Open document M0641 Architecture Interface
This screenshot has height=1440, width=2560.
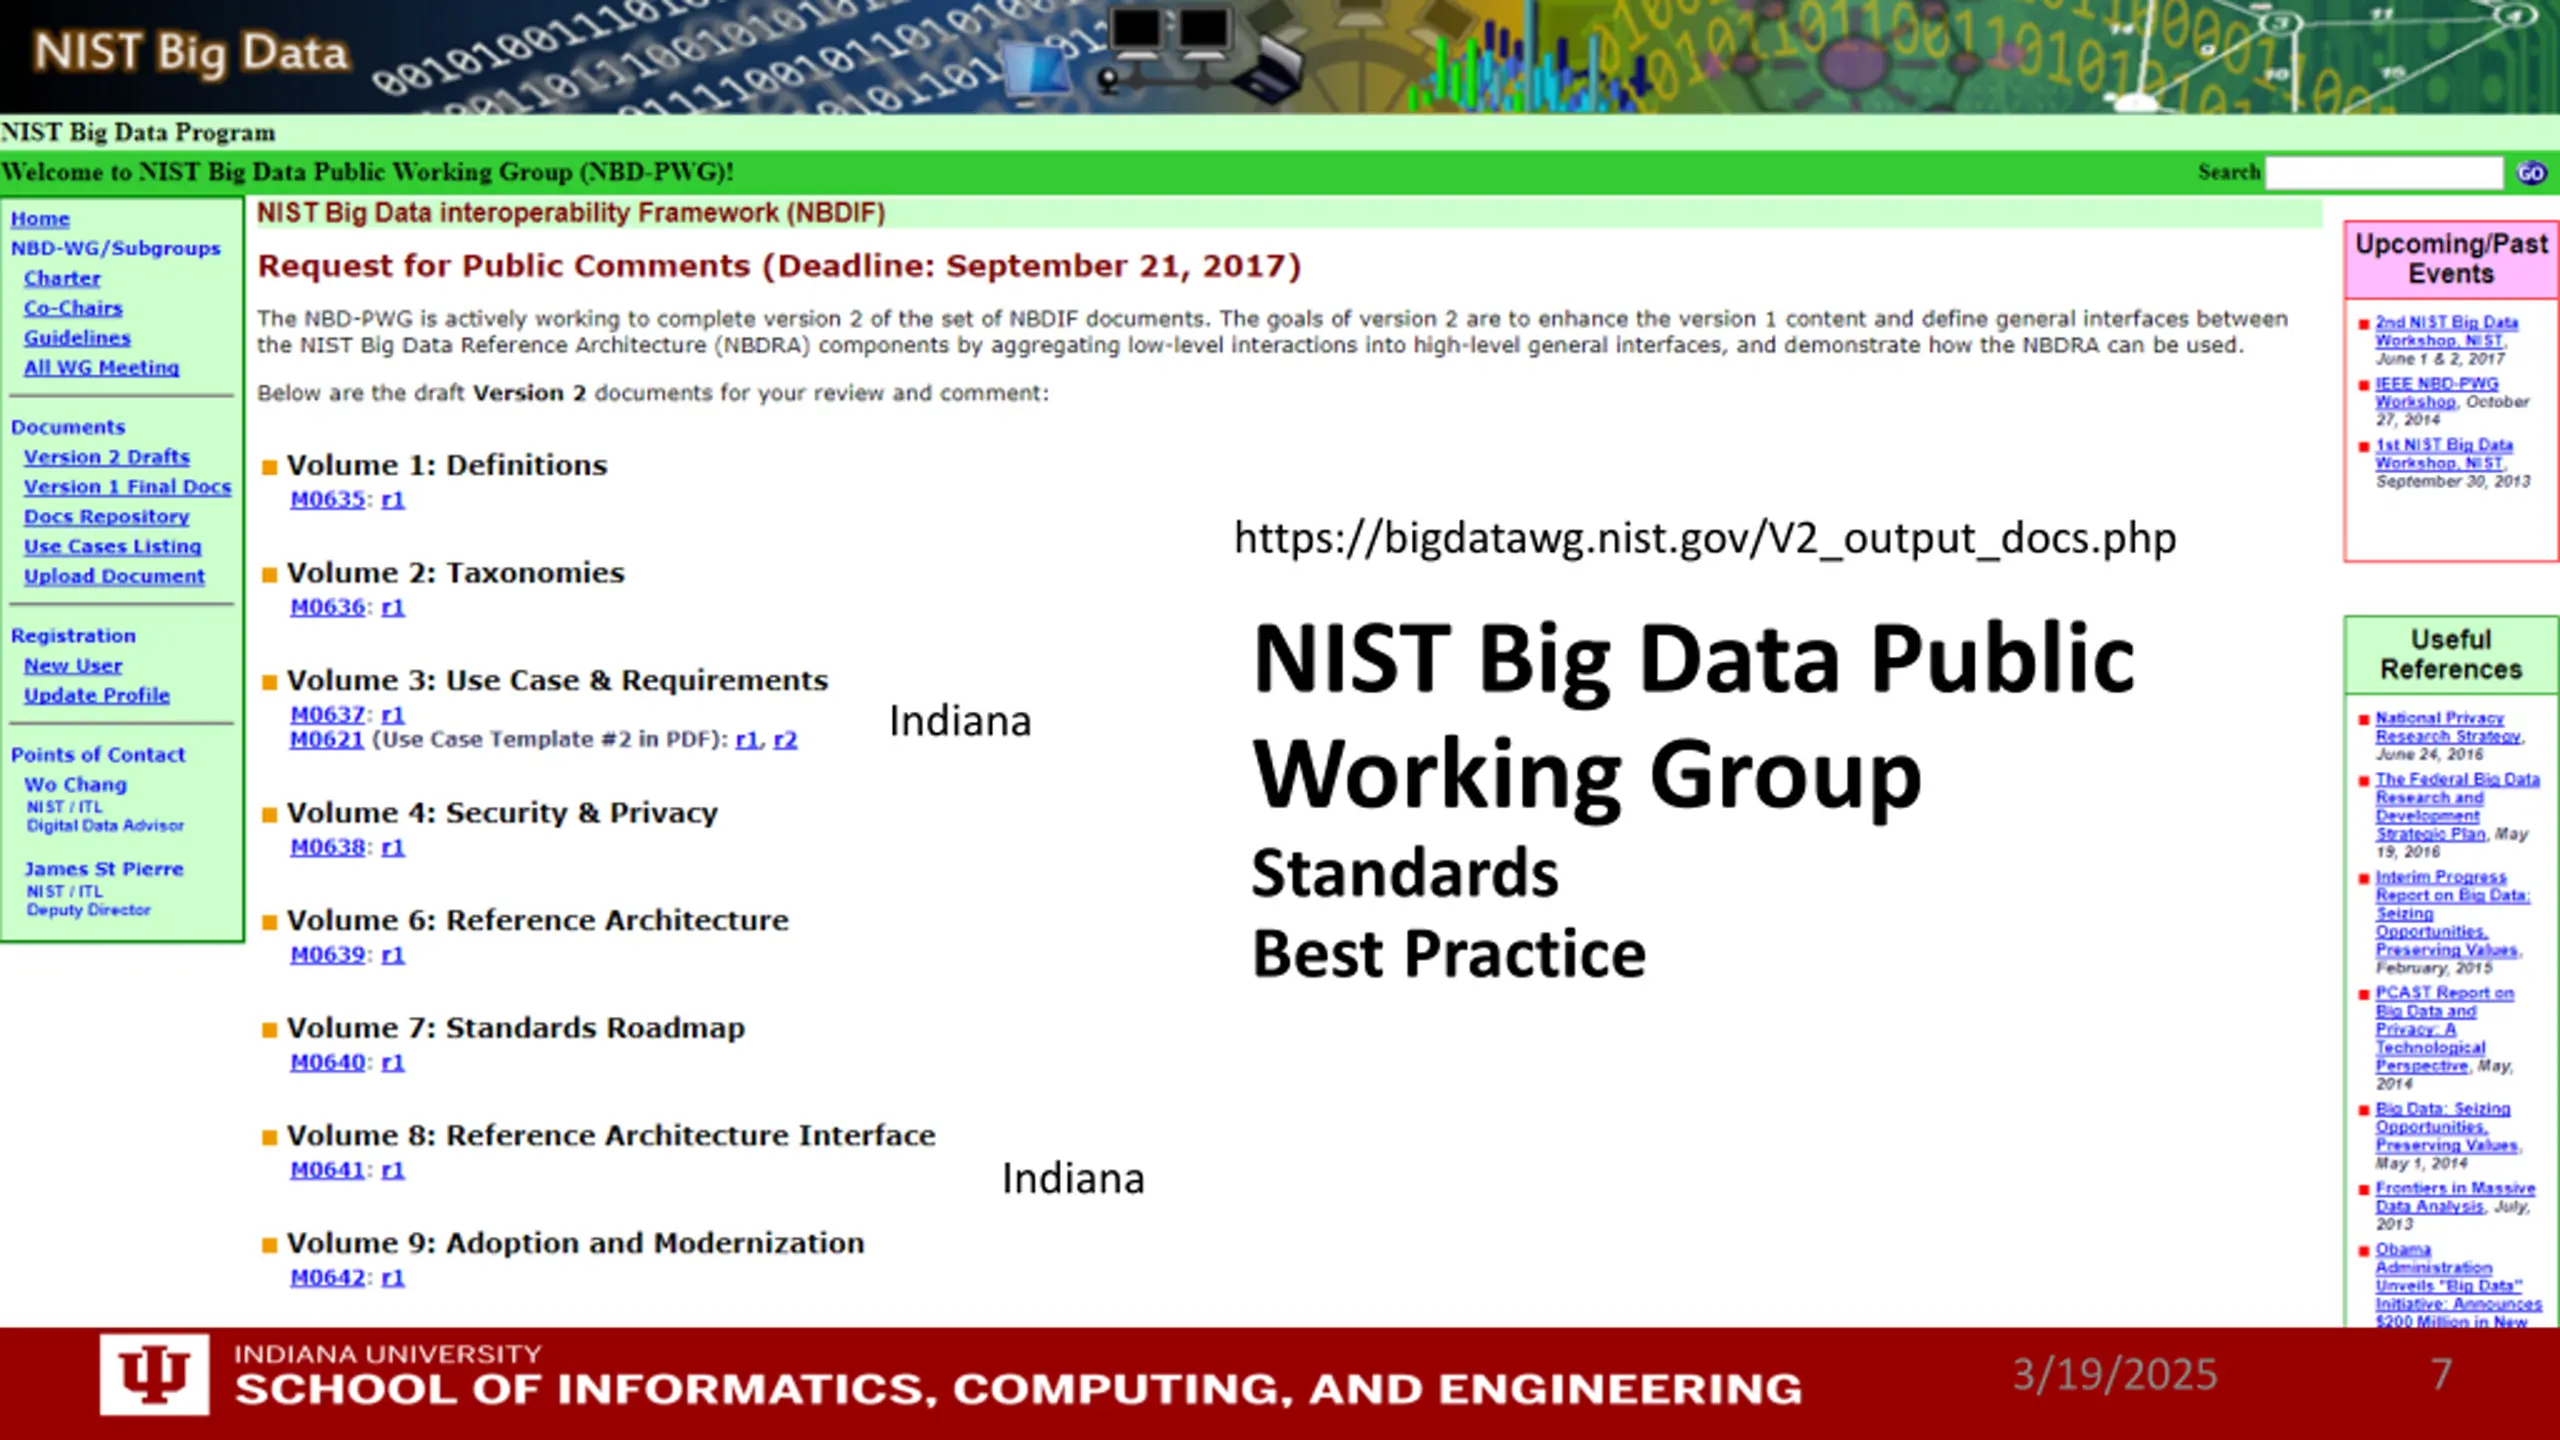tap(328, 1170)
